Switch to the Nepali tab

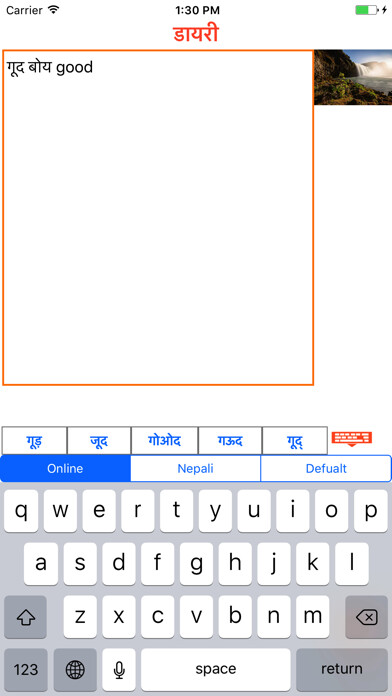click(195, 468)
